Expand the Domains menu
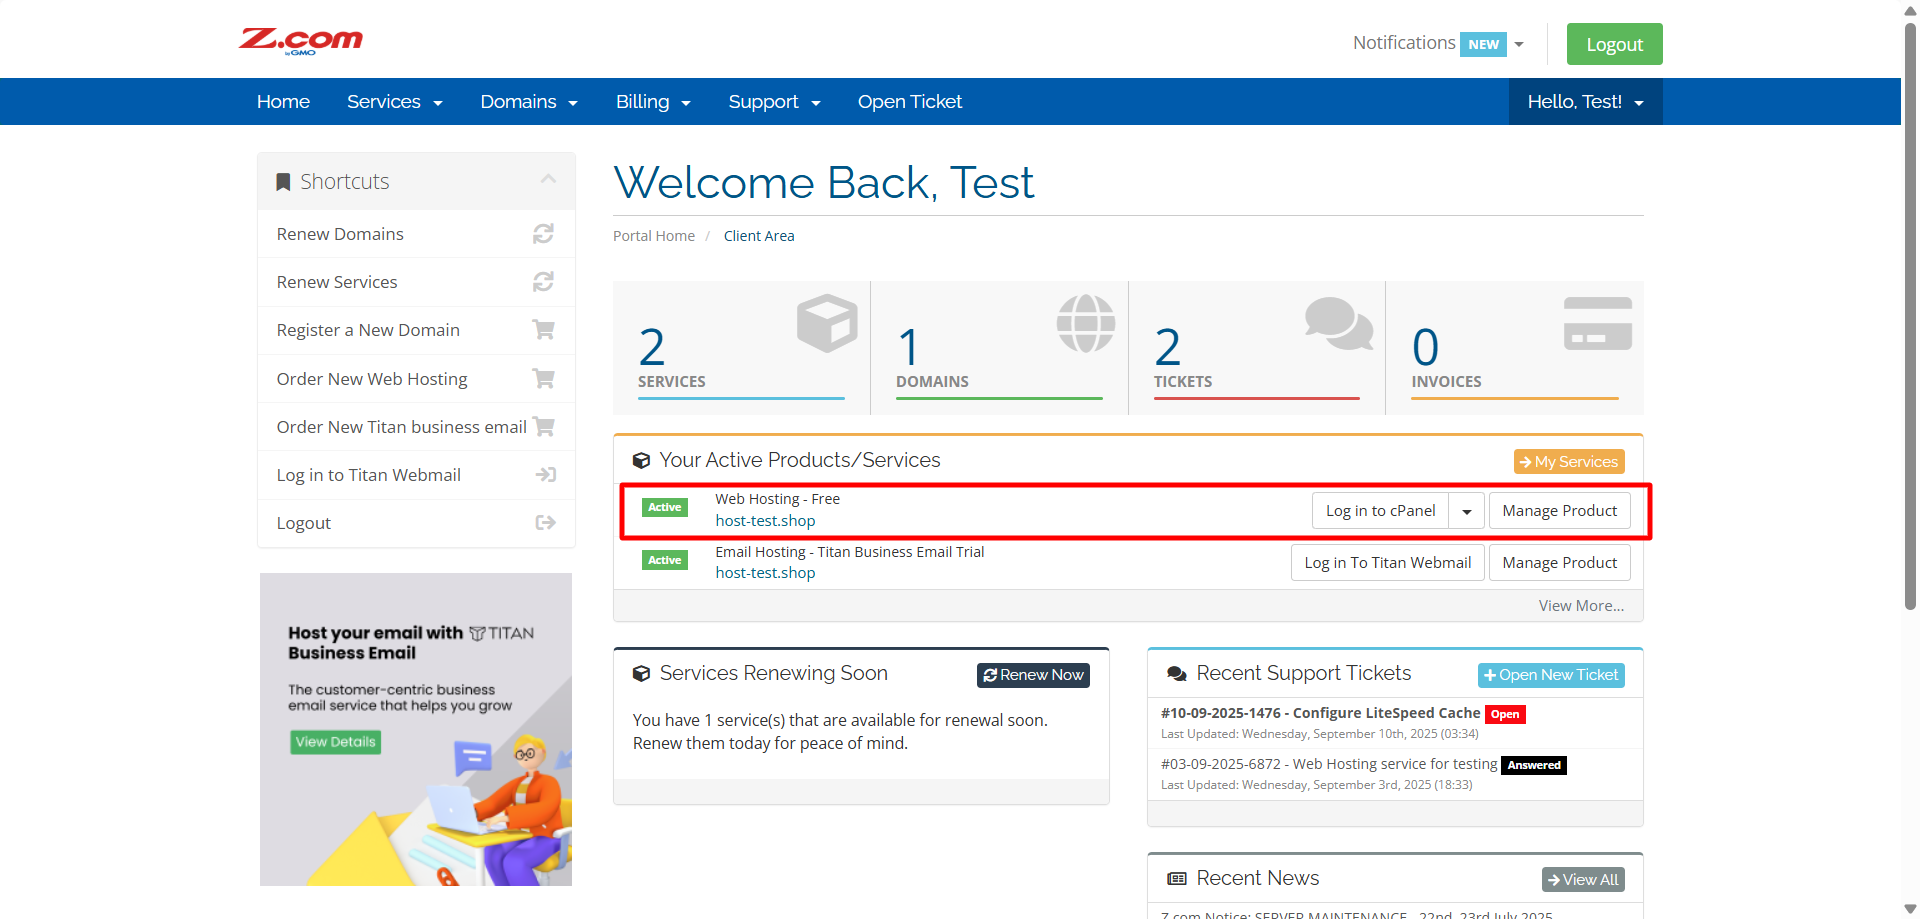This screenshot has width=1920, height=919. pyautogui.click(x=529, y=101)
